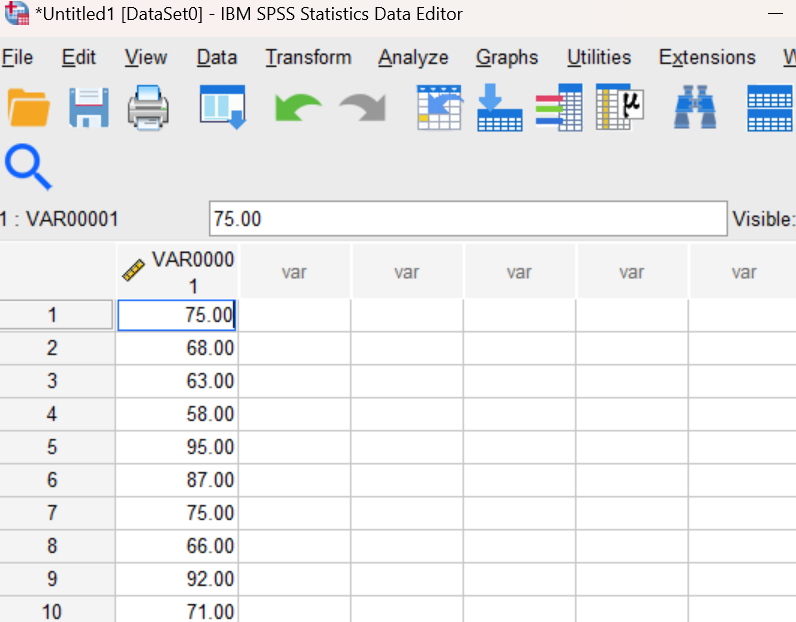
Task: Open the Recall recently used dialogs icon
Action: (x=223, y=107)
